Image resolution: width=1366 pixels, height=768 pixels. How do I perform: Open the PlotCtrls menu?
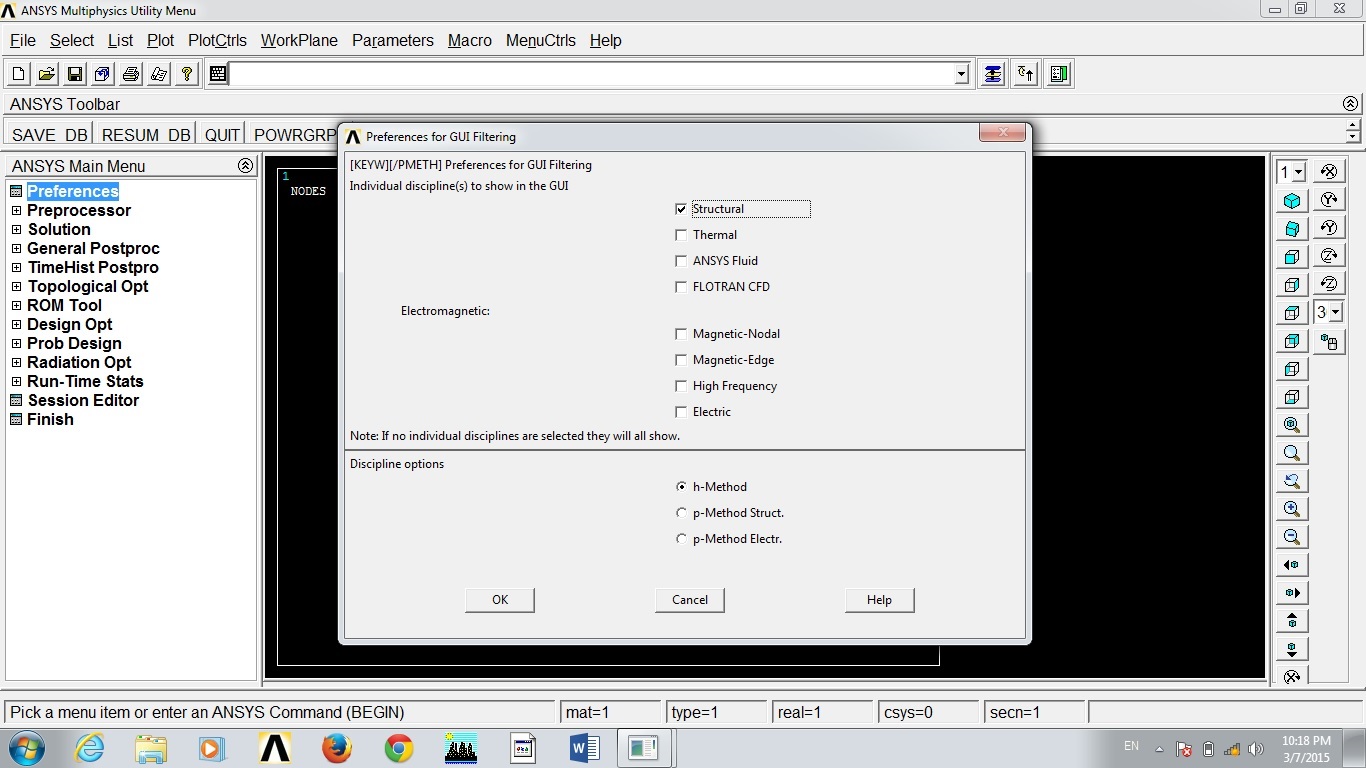point(217,41)
